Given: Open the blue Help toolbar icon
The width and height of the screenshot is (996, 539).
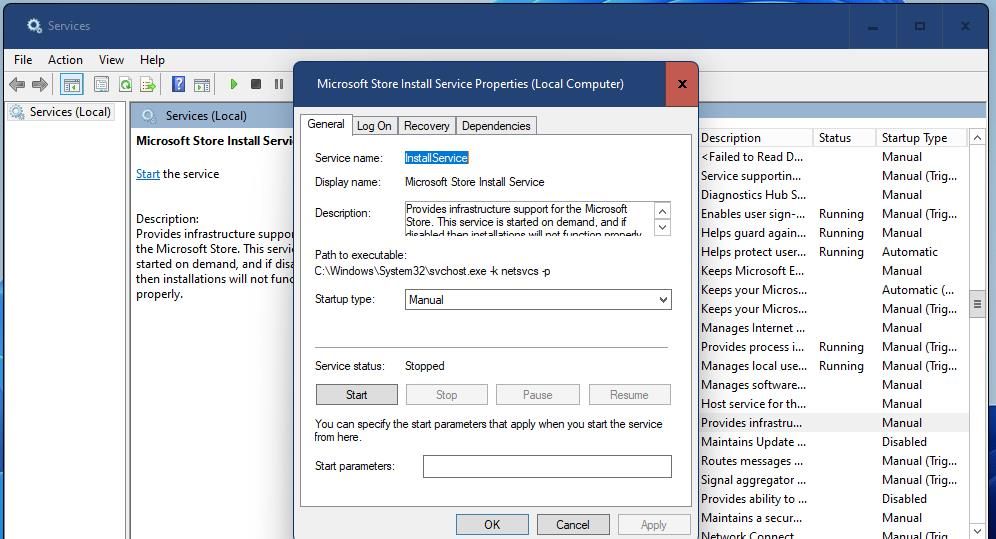Looking at the screenshot, I should click(178, 84).
